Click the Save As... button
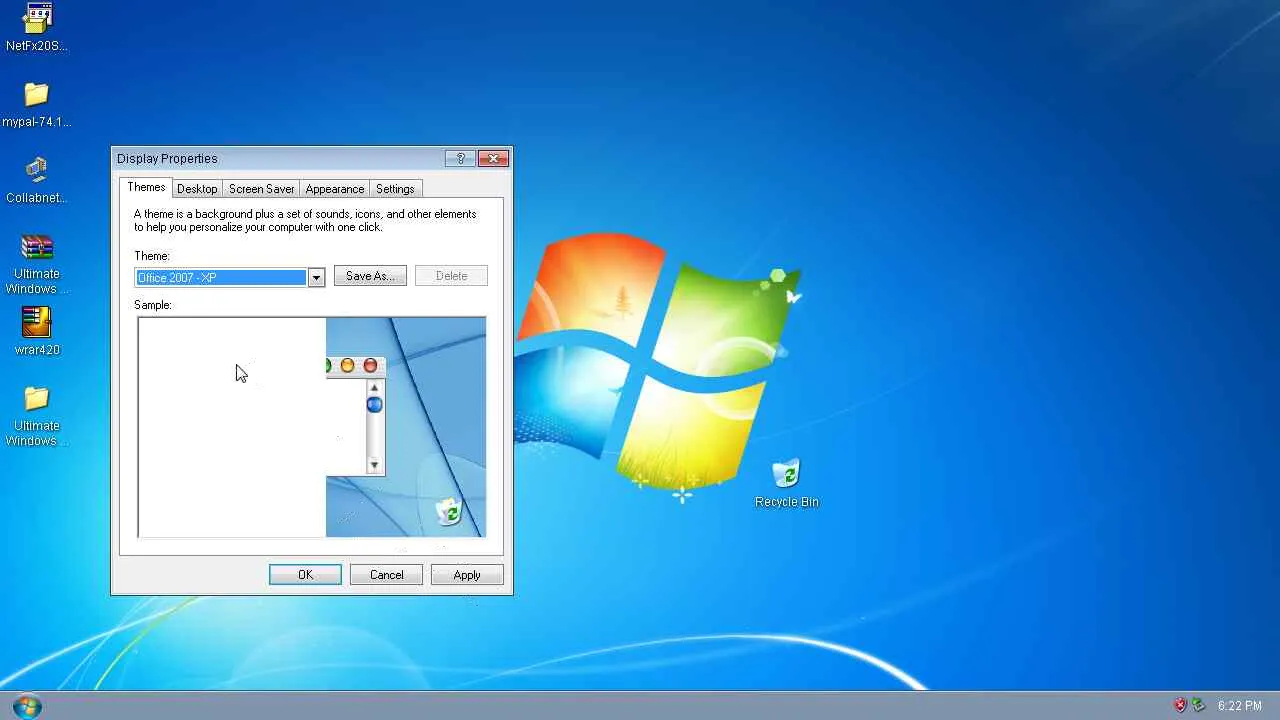This screenshot has height=720, width=1280. [370, 276]
